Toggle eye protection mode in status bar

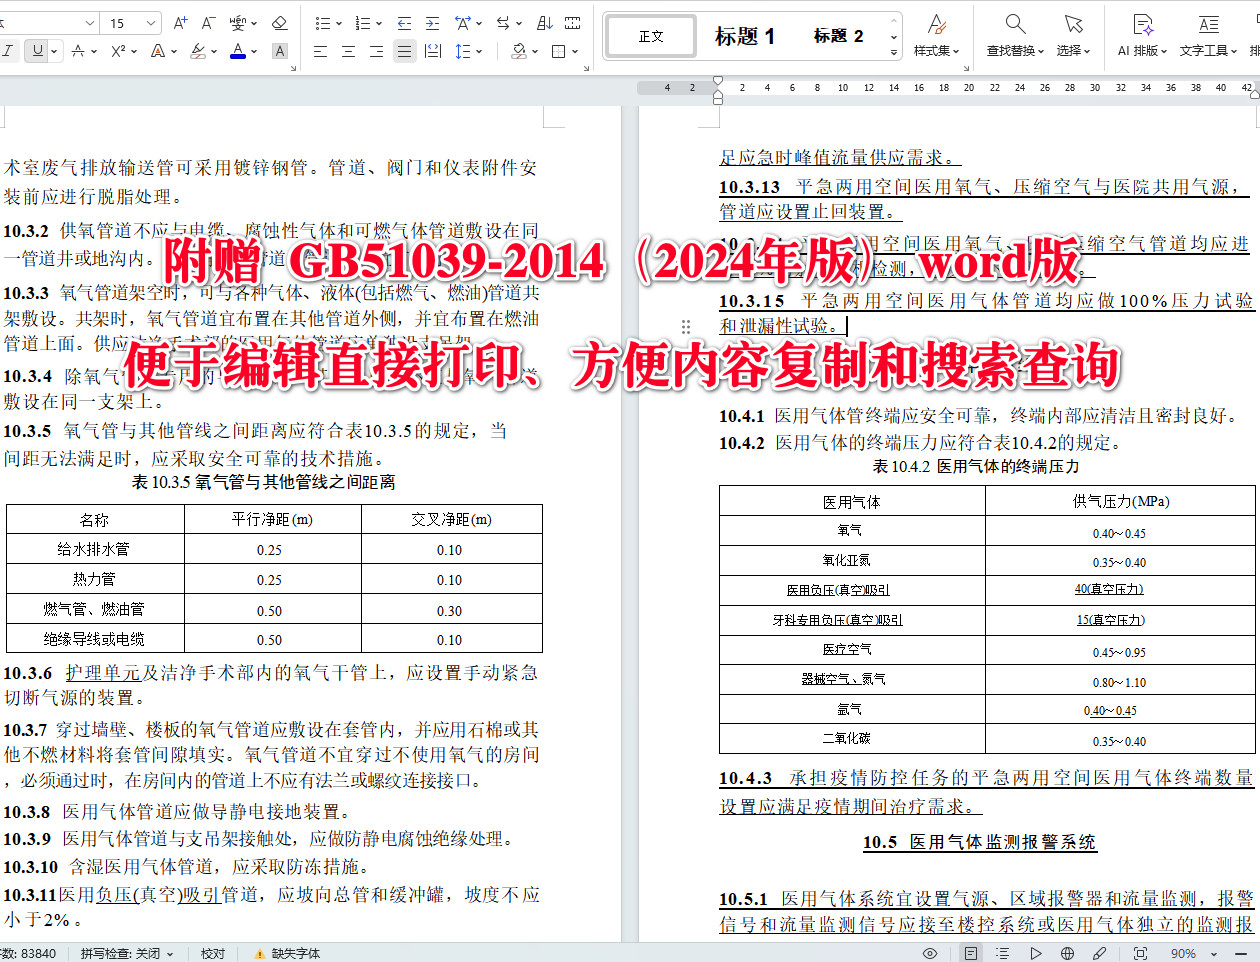click(930, 954)
